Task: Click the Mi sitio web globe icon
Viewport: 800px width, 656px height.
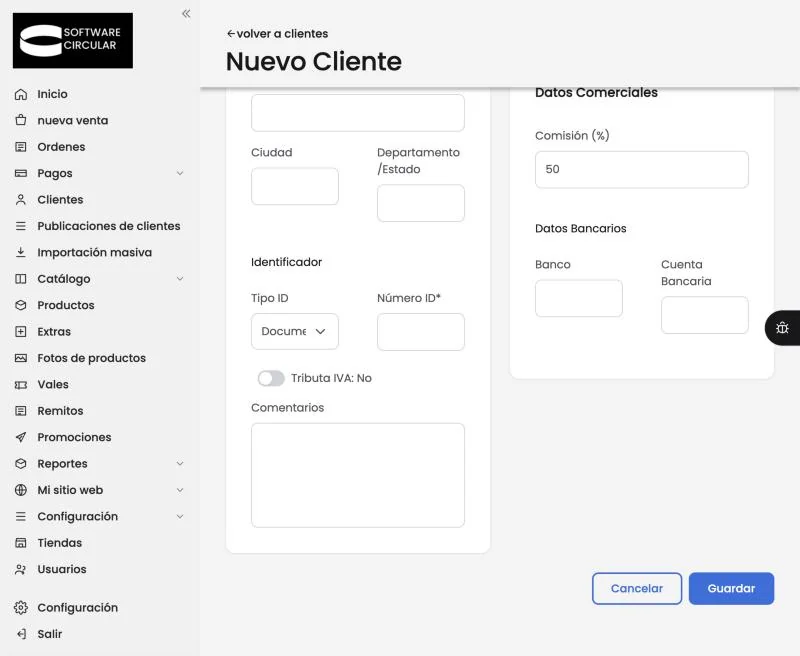Action: tap(21, 490)
